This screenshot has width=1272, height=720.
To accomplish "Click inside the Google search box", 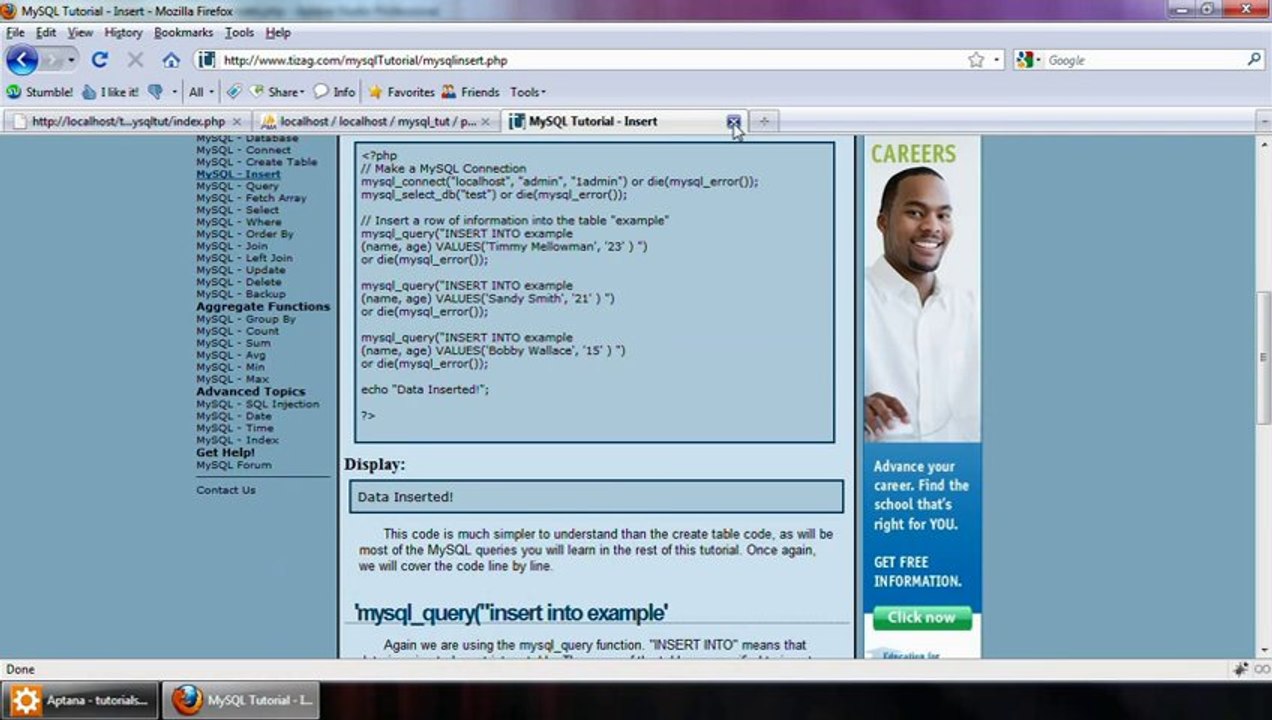I will [x=1145, y=60].
